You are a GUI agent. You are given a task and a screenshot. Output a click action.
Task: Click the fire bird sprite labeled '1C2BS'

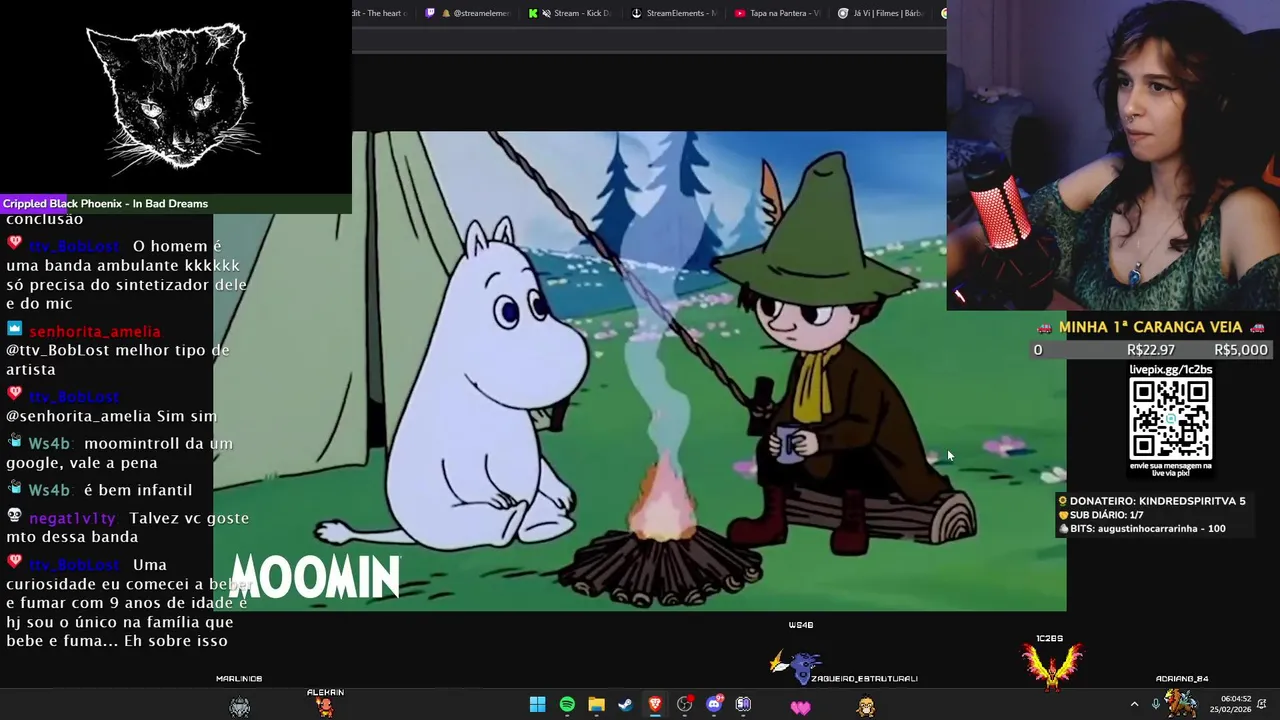1051,666
